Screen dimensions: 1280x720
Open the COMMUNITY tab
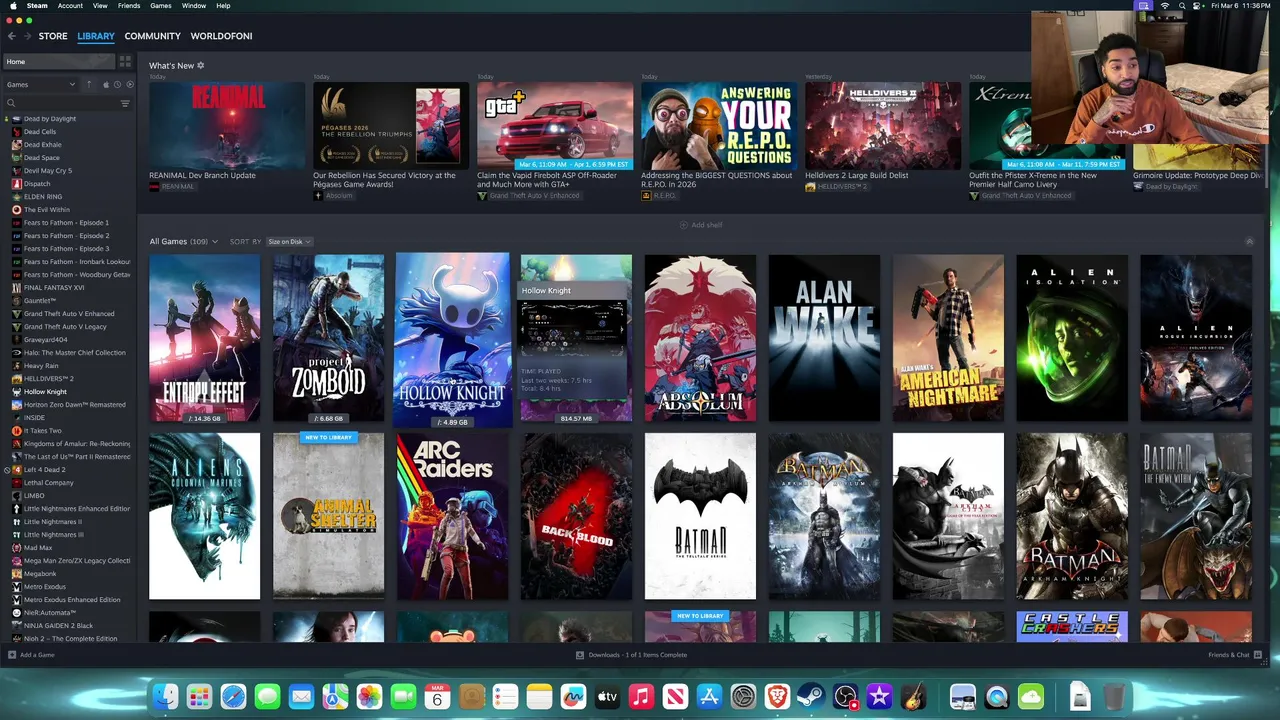(152, 36)
